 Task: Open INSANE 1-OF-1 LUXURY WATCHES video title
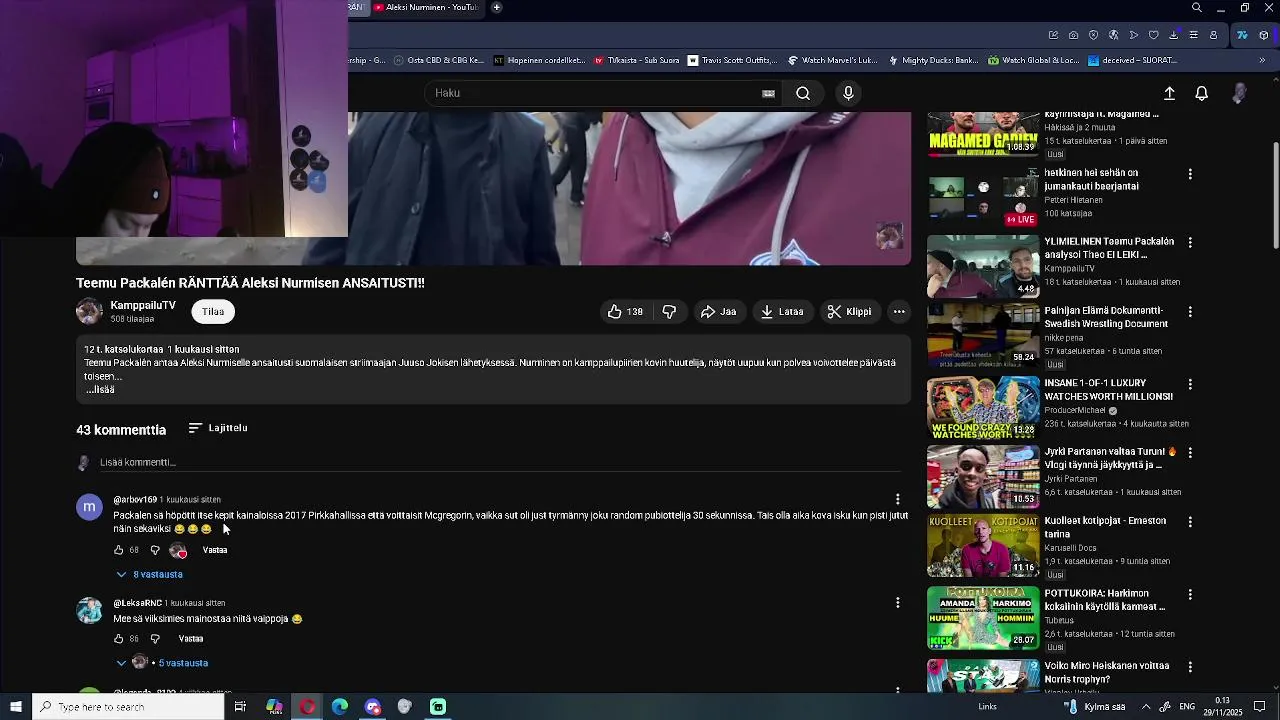pyautogui.click(x=1109, y=390)
